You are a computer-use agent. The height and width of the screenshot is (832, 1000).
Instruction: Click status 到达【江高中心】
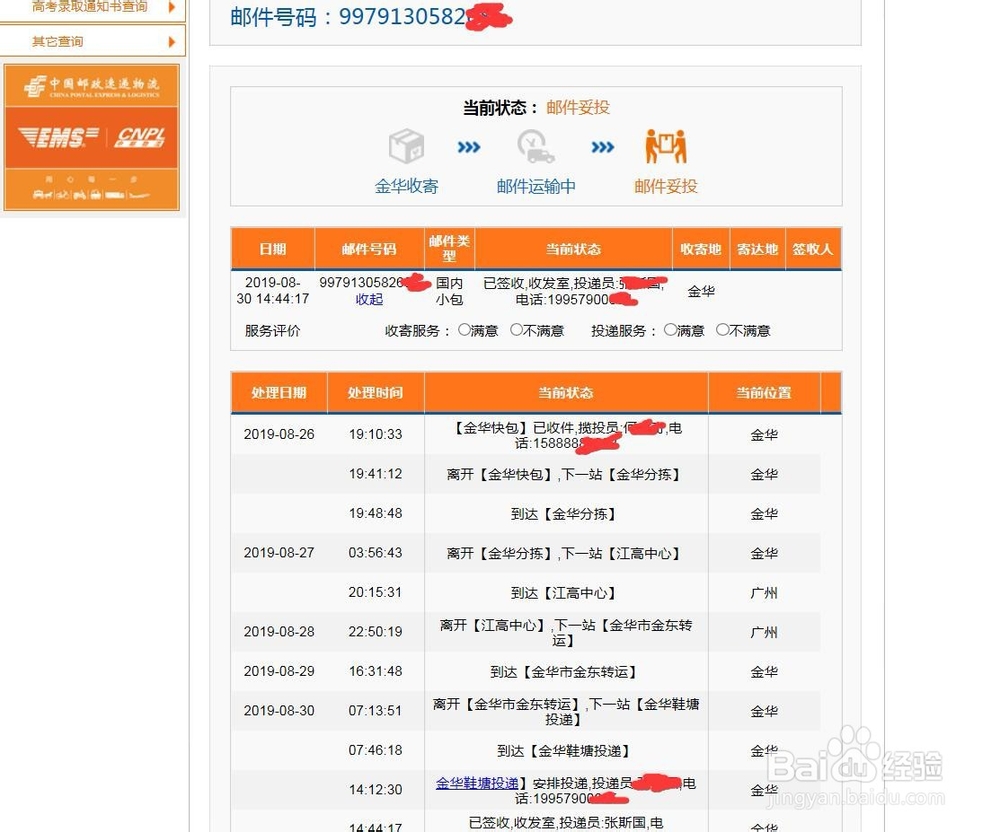563,593
